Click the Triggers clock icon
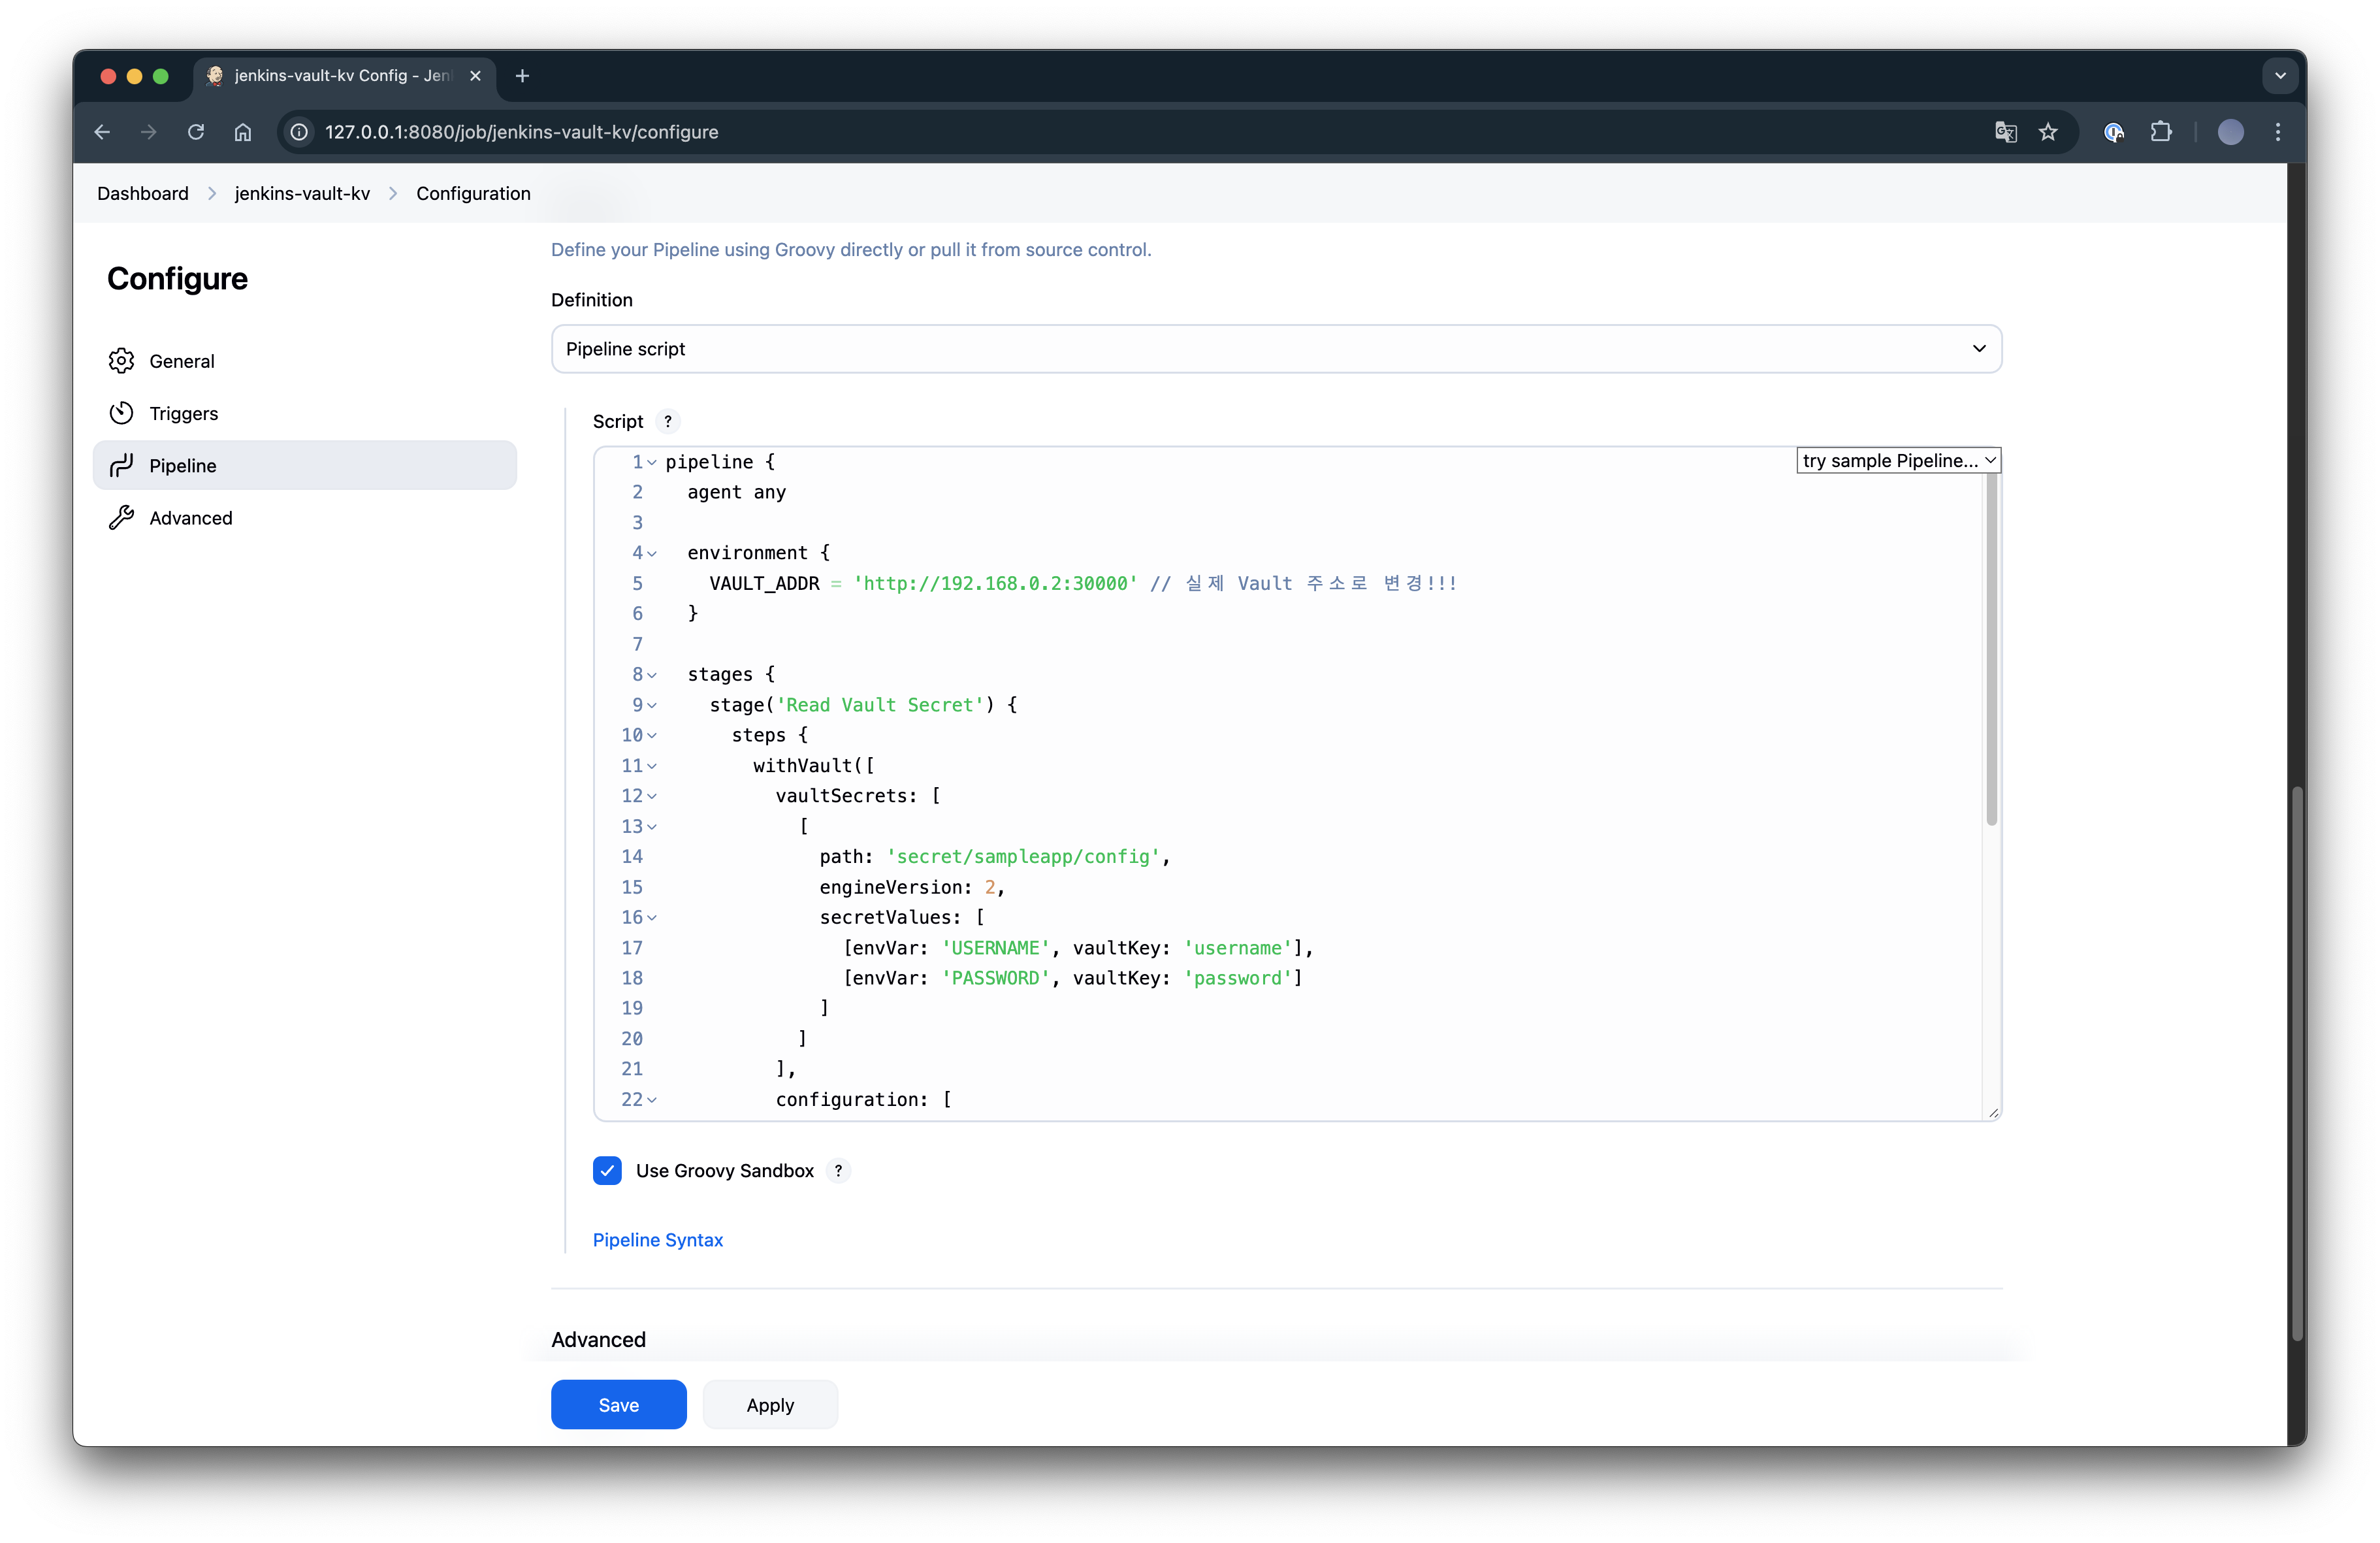Viewport: 2380px width, 1543px height. [121, 413]
